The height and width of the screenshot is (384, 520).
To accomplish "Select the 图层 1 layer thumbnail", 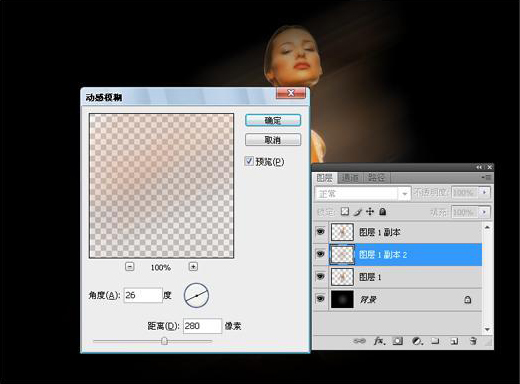I will [x=342, y=277].
